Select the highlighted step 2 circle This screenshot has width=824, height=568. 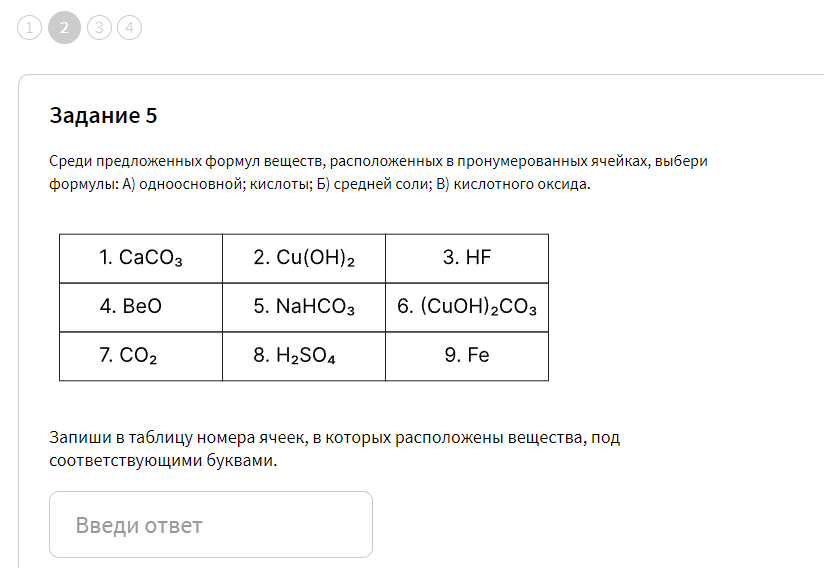pos(64,27)
